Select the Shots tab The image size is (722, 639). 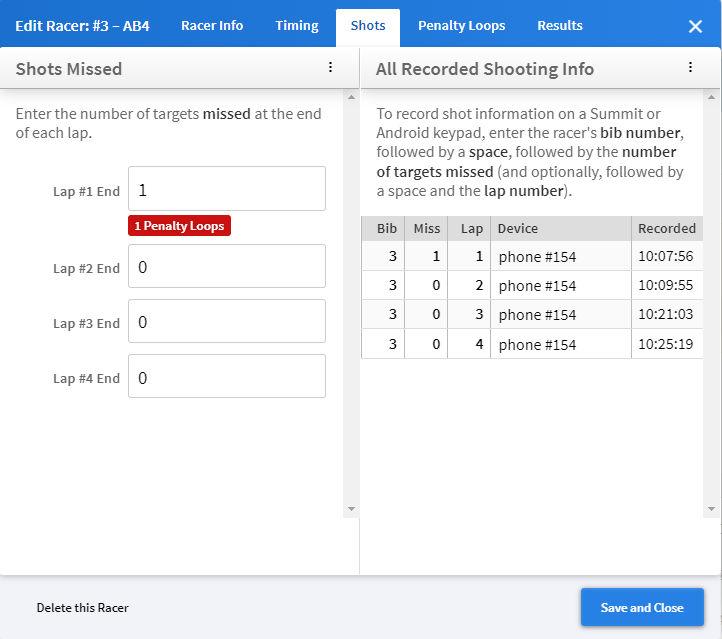[368, 26]
